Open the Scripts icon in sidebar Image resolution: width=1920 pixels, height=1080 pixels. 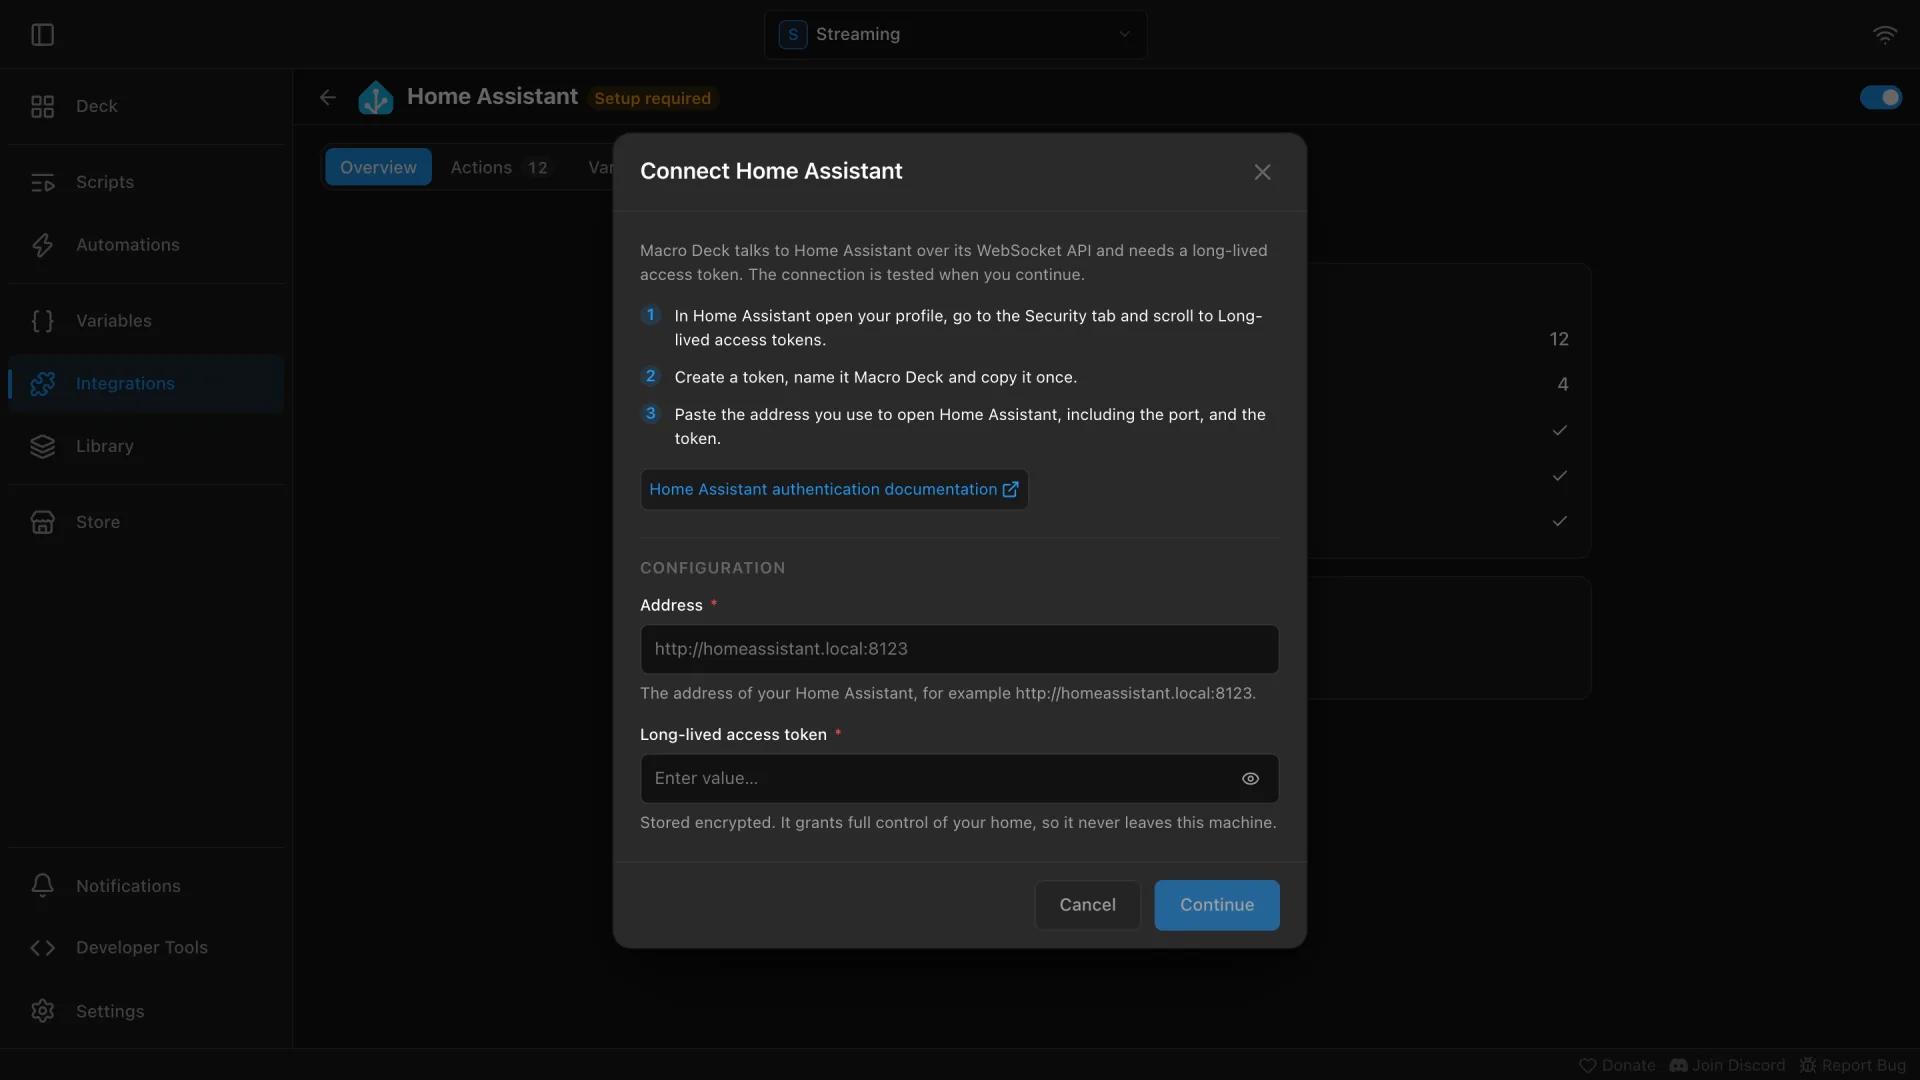[42, 182]
